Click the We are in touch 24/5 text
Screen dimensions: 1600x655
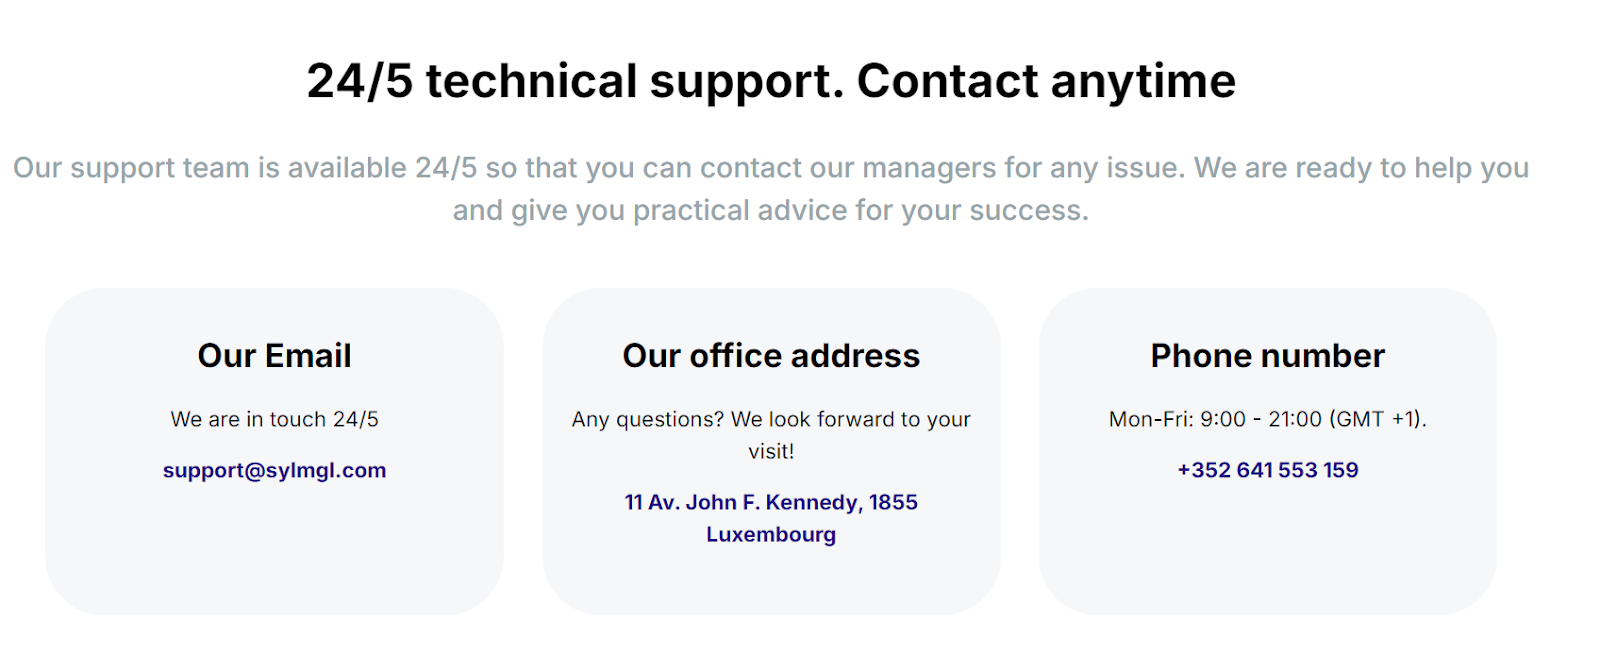click(x=274, y=419)
